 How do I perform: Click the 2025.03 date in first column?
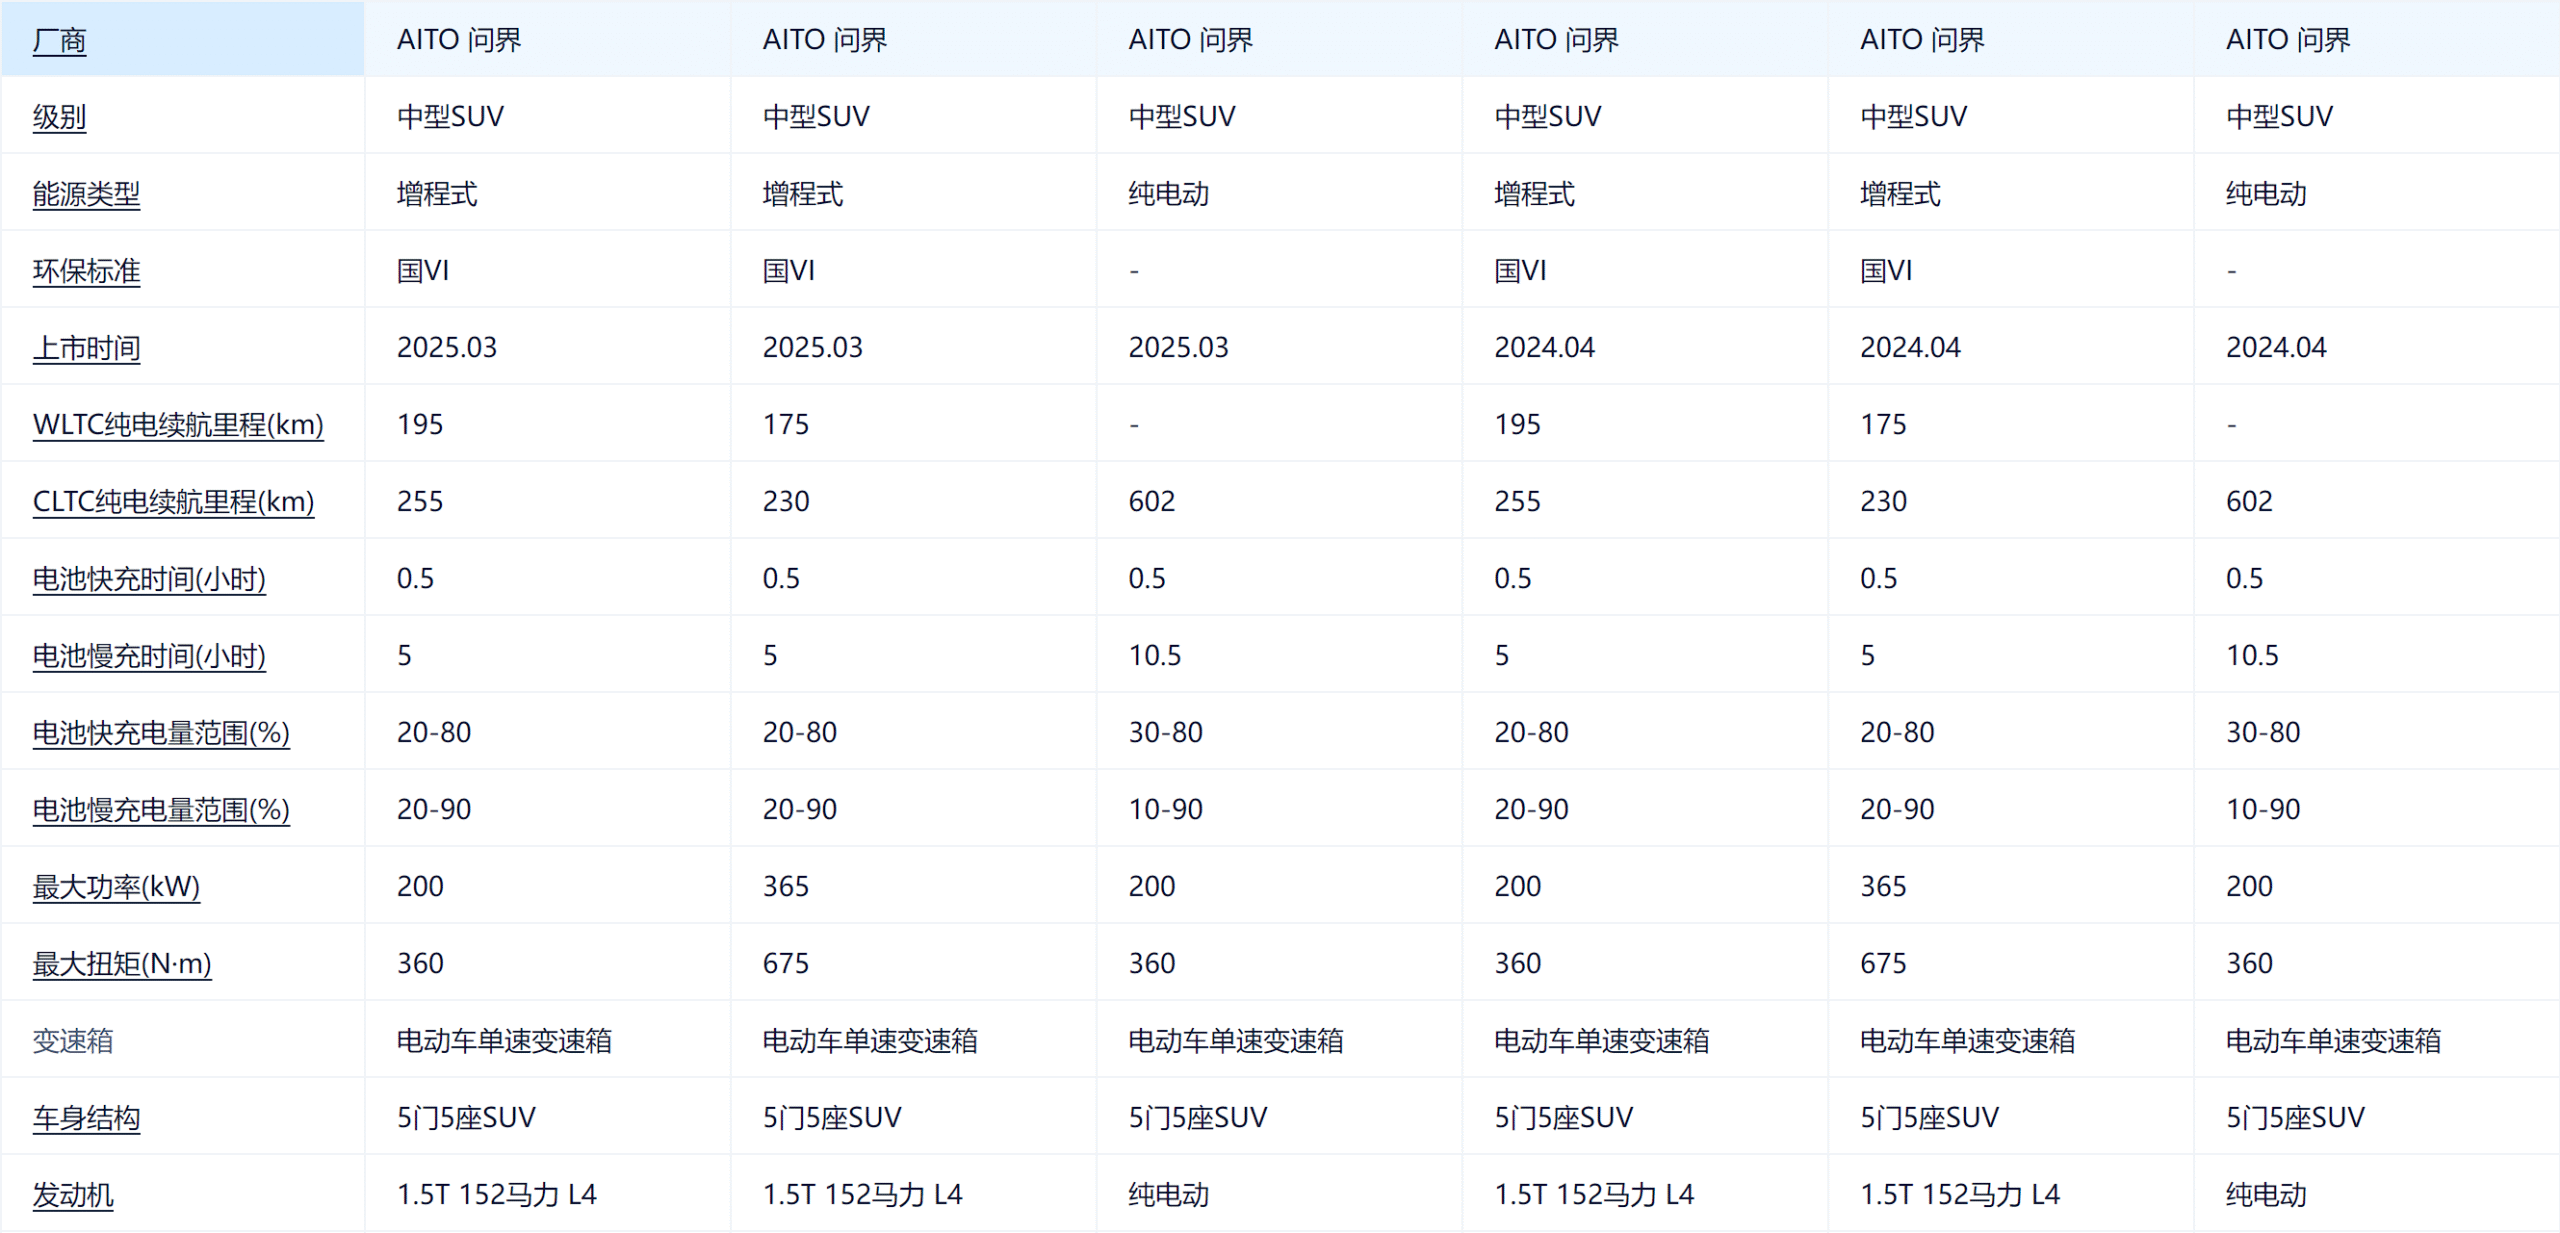[x=446, y=347]
